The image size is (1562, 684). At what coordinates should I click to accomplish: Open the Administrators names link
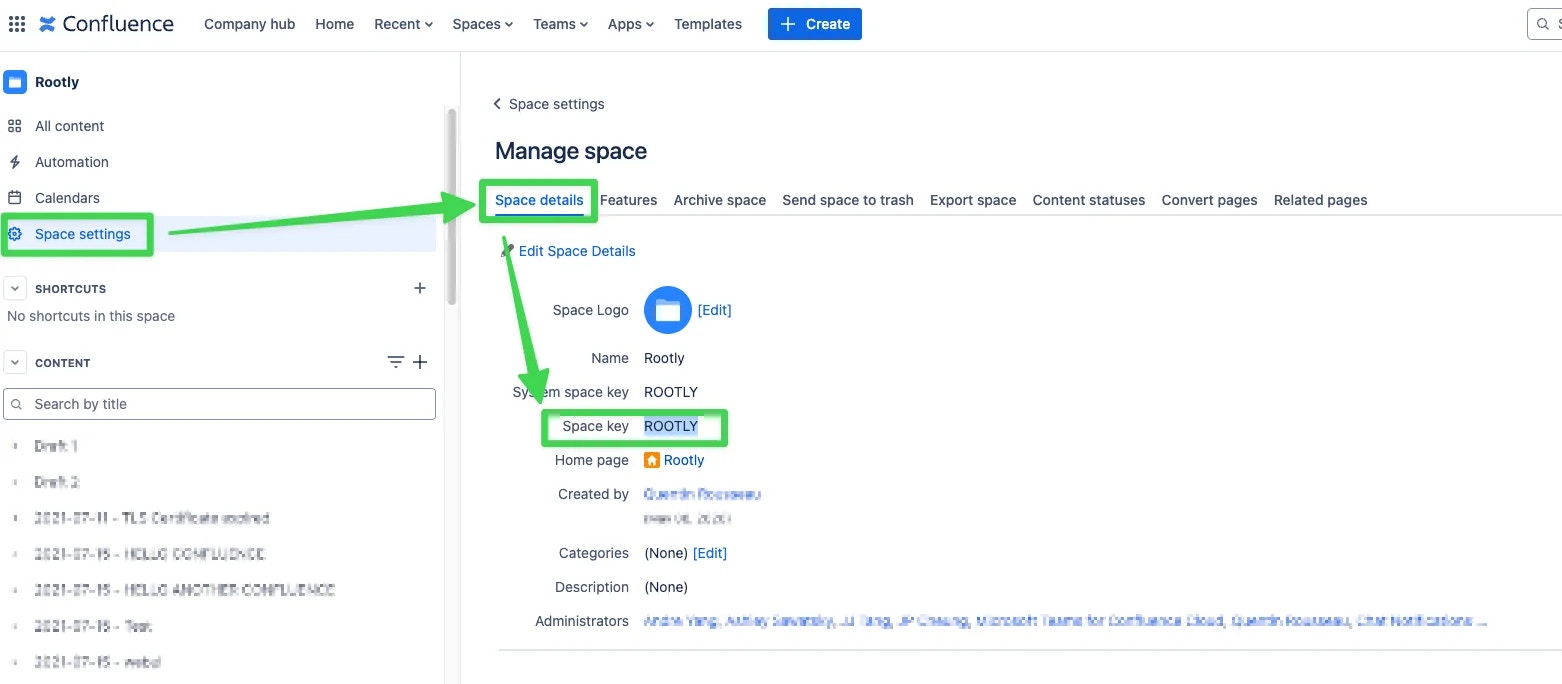(x=1066, y=621)
